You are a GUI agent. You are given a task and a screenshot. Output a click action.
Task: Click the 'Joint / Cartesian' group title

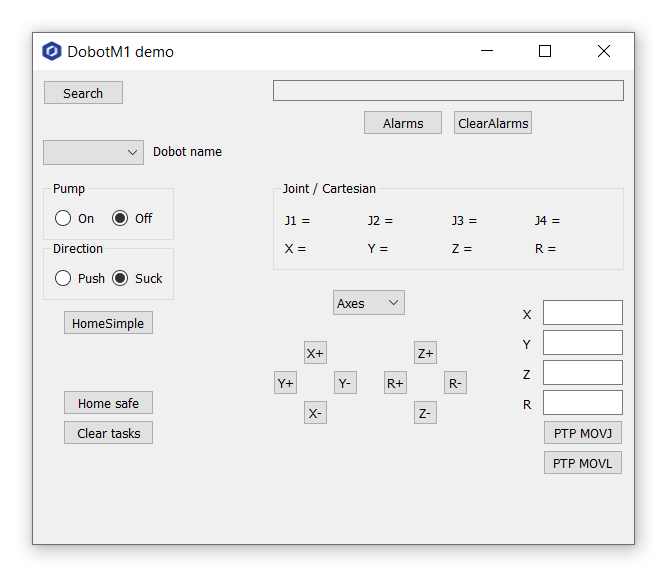coord(329,189)
